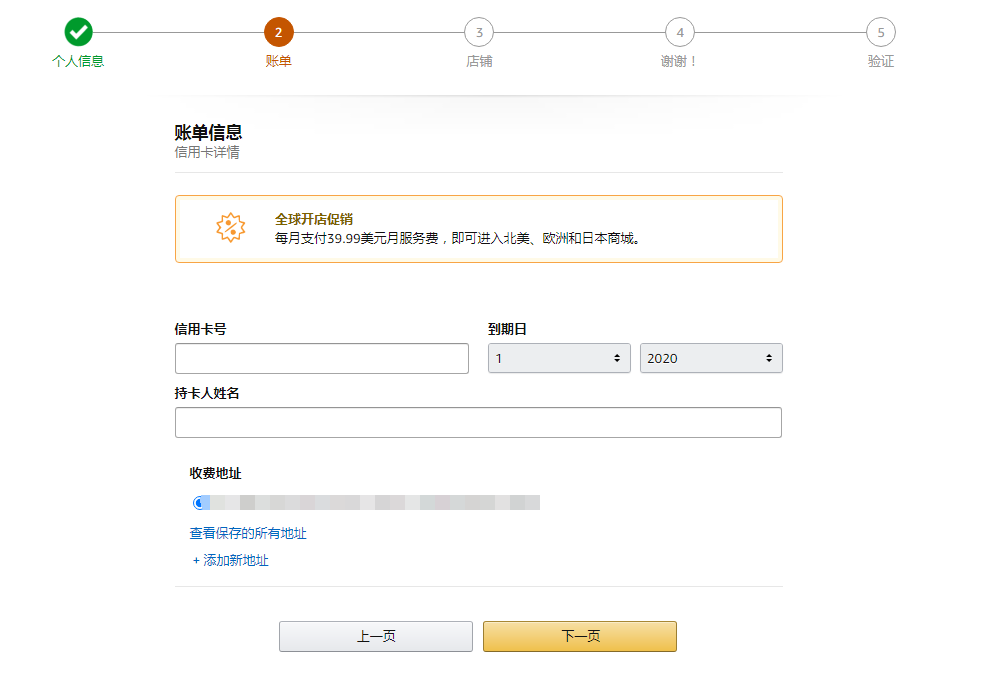The height and width of the screenshot is (690, 986).
Task: Click the + 添加新地址 link
Action: coord(231,560)
